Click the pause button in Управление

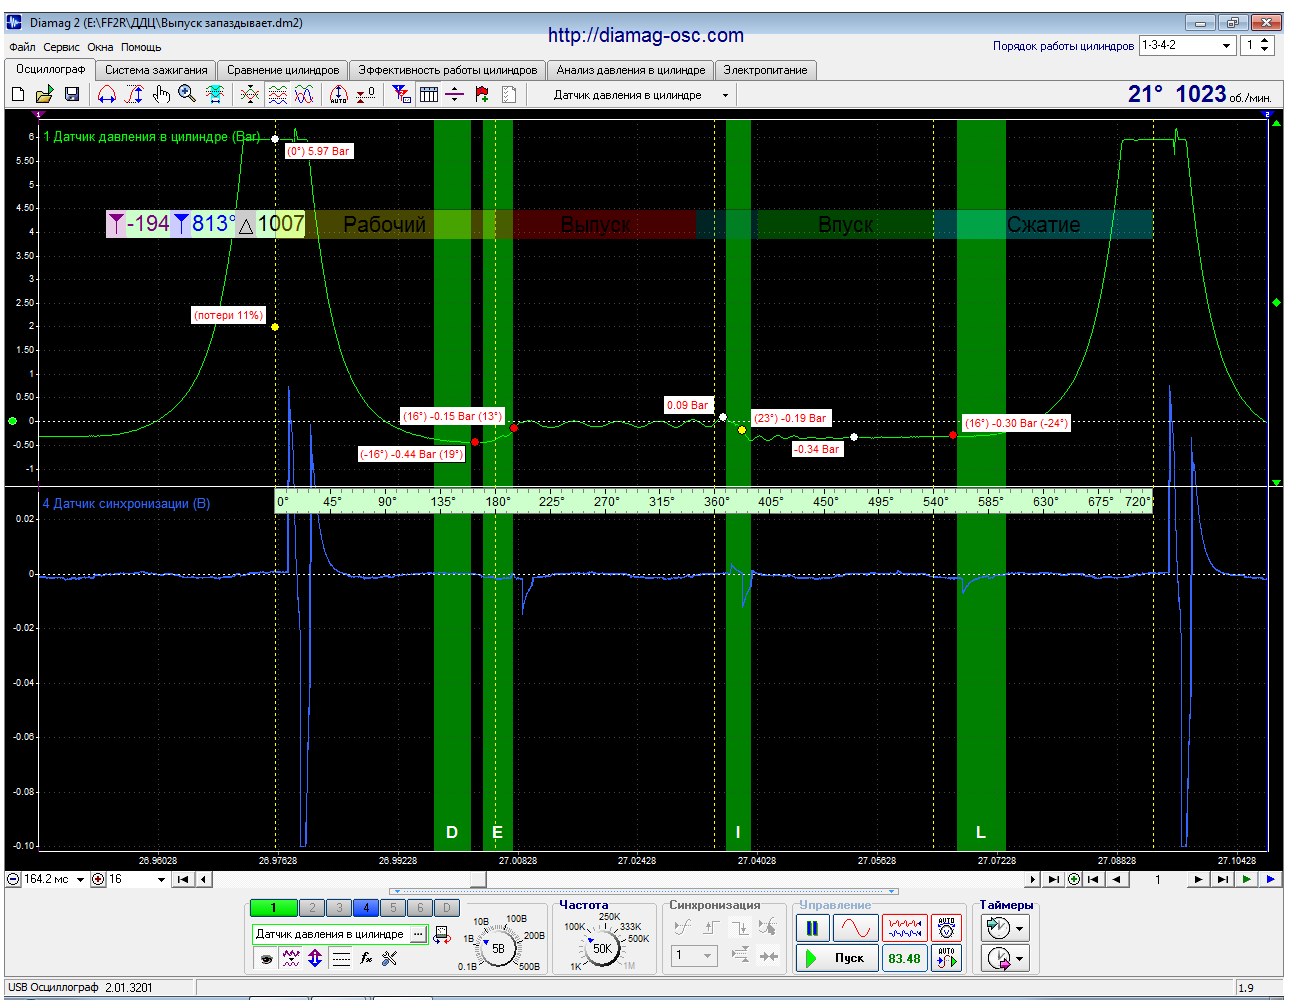pyautogui.click(x=812, y=928)
